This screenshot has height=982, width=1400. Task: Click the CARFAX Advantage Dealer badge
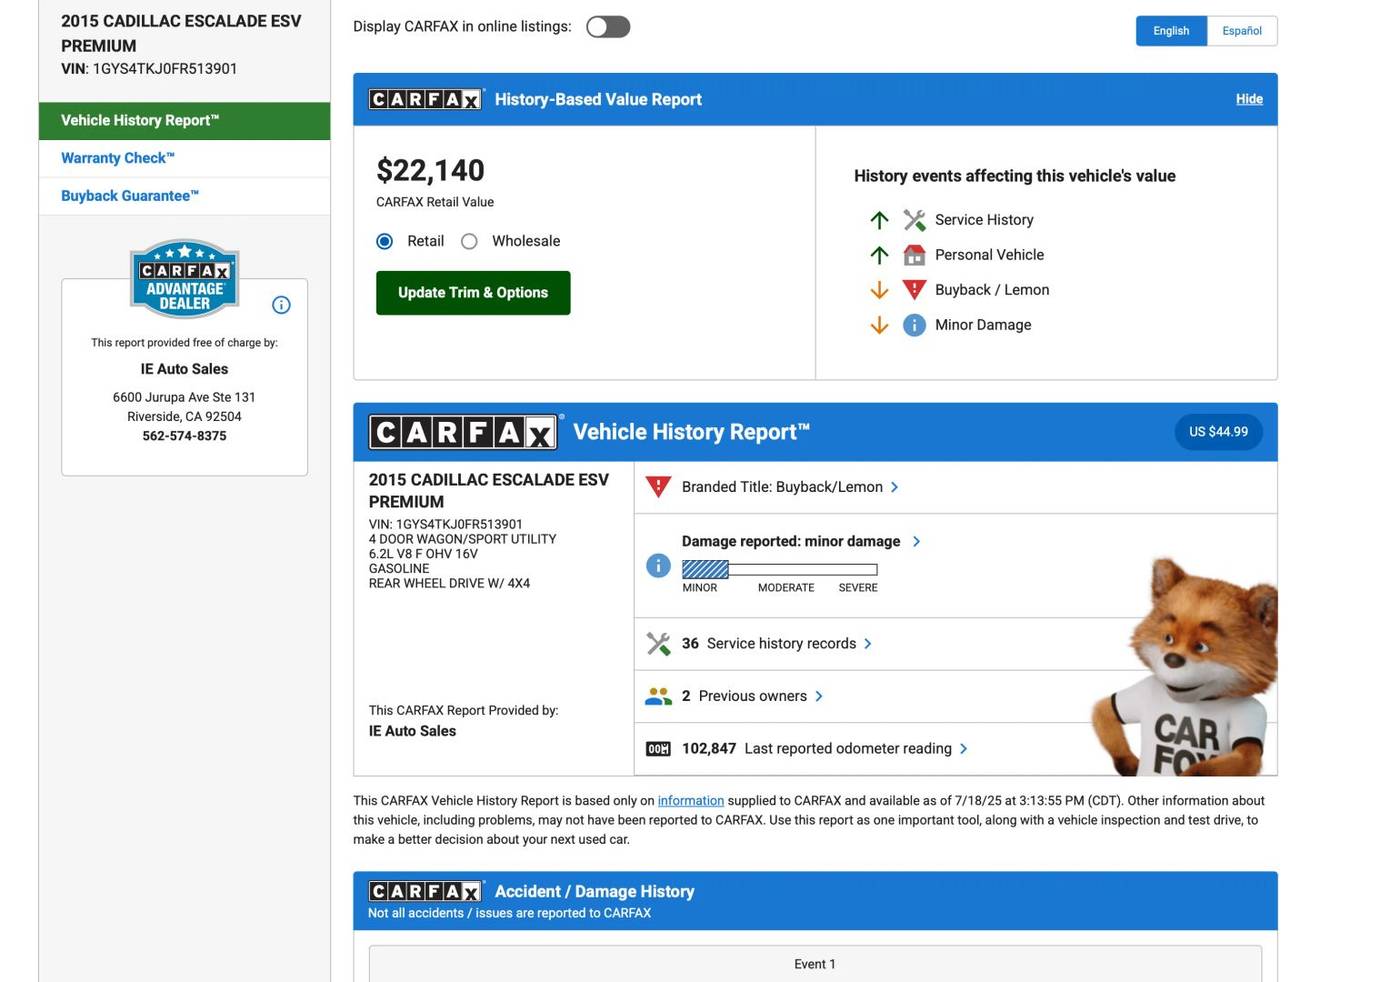(185, 279)
